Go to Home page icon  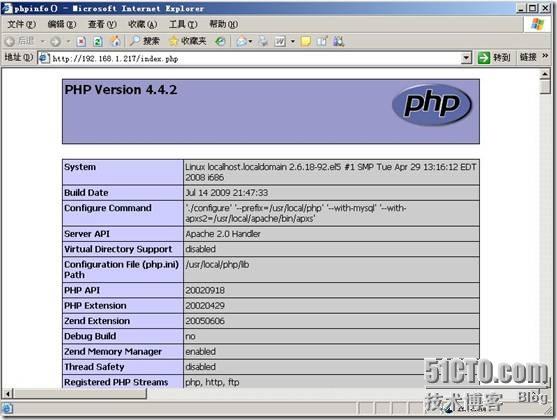click(x=115, y=41)
